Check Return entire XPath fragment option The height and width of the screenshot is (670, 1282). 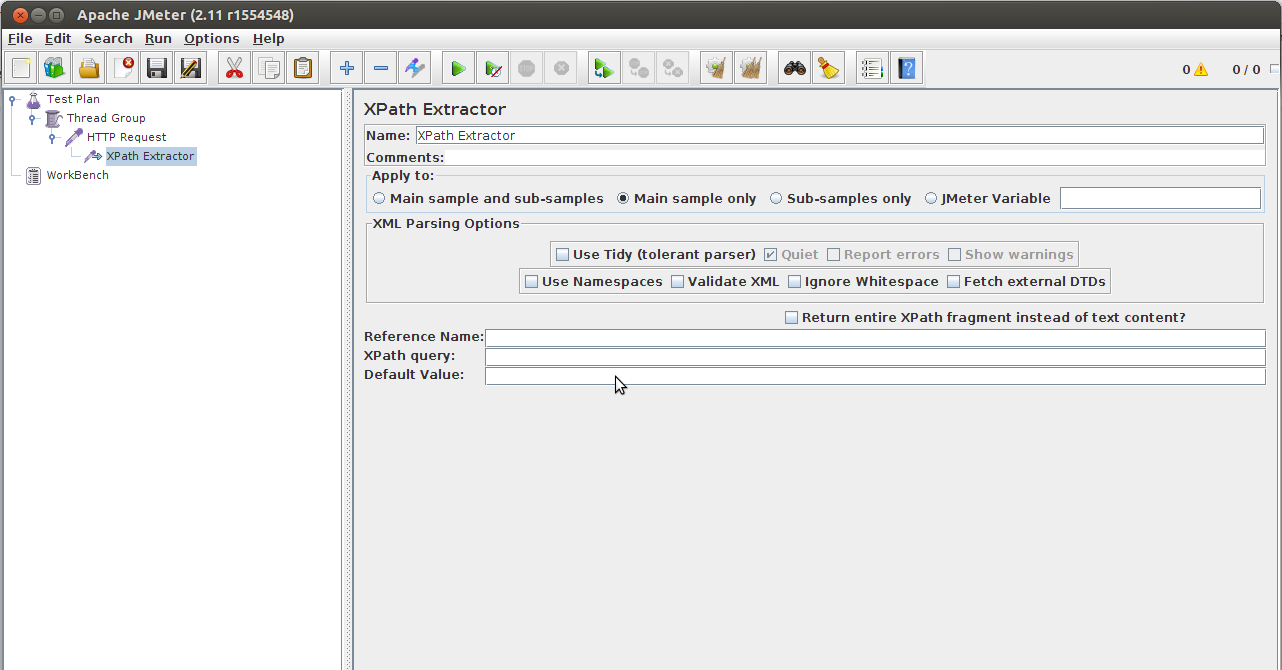(791, 317)
